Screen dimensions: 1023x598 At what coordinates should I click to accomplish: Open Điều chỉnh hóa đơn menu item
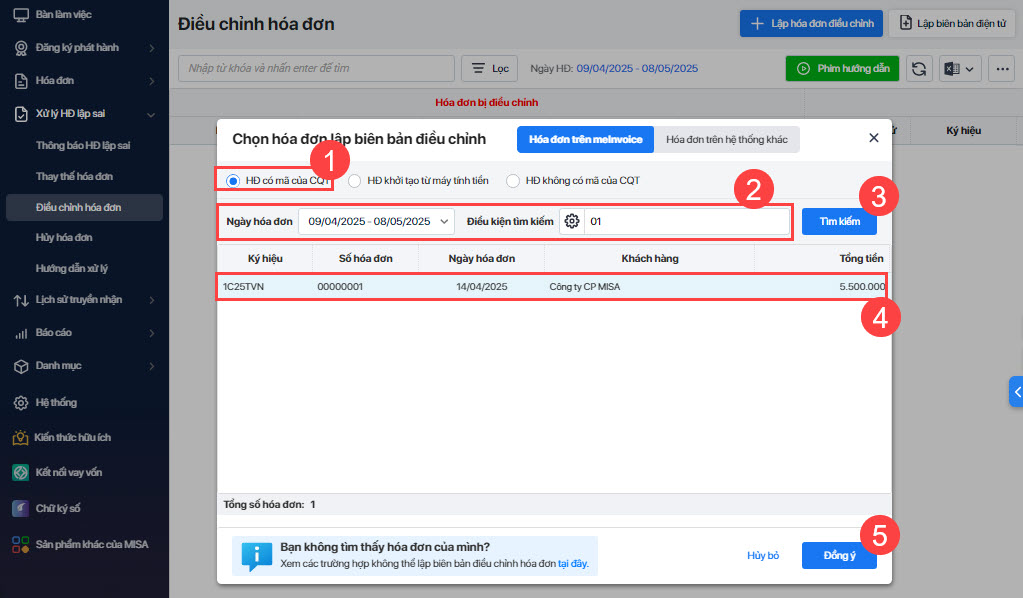pyautogui.click(x=84, y=207)
